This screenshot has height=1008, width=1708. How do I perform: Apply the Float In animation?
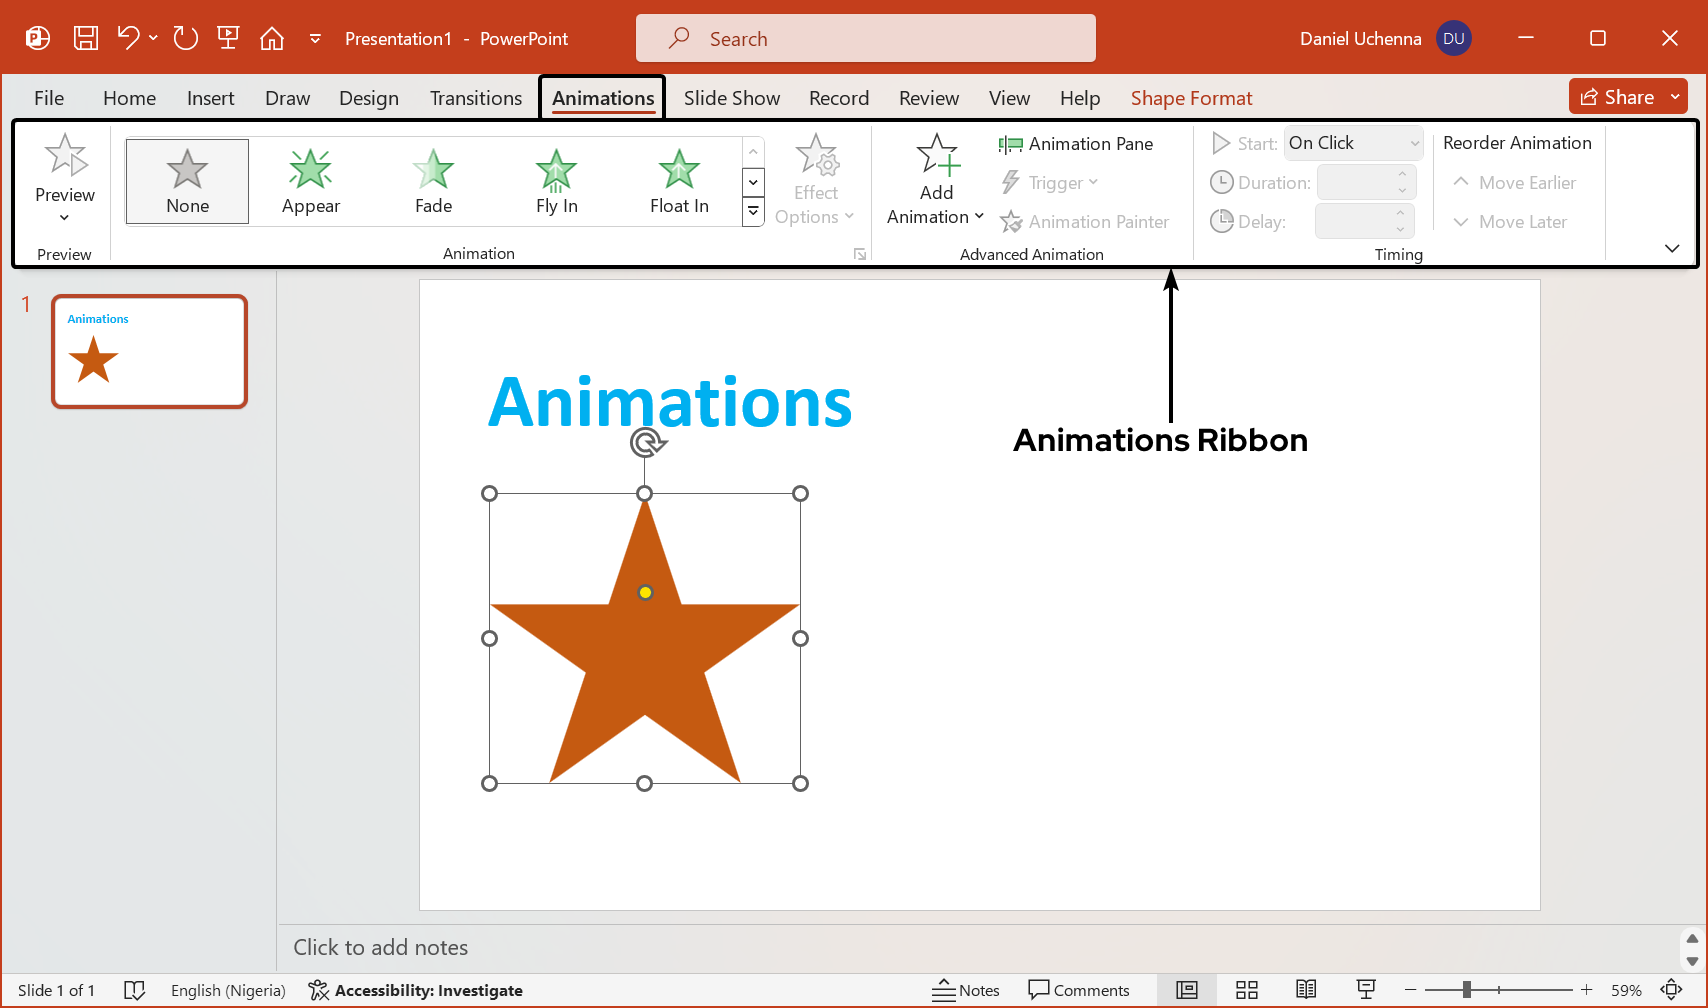(x=679, y=181)
